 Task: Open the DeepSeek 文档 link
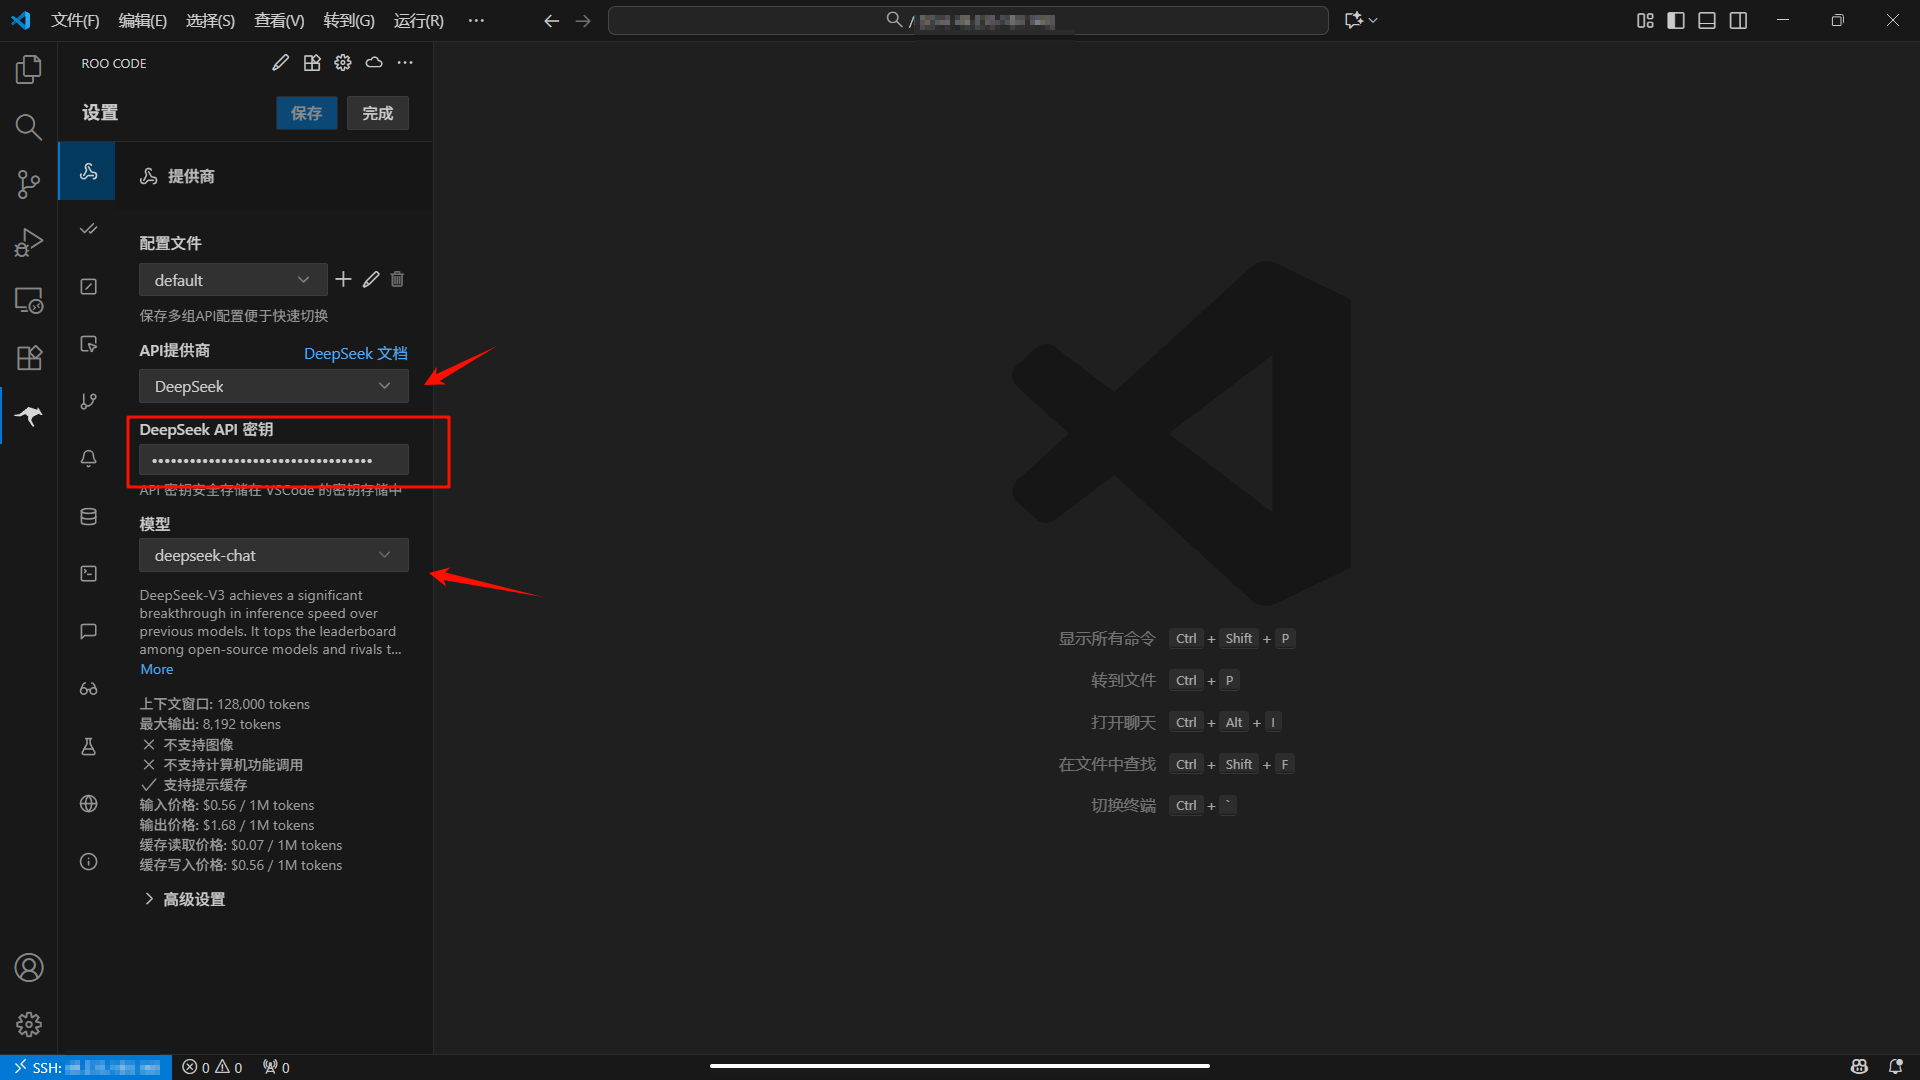(x=355, y=353)
